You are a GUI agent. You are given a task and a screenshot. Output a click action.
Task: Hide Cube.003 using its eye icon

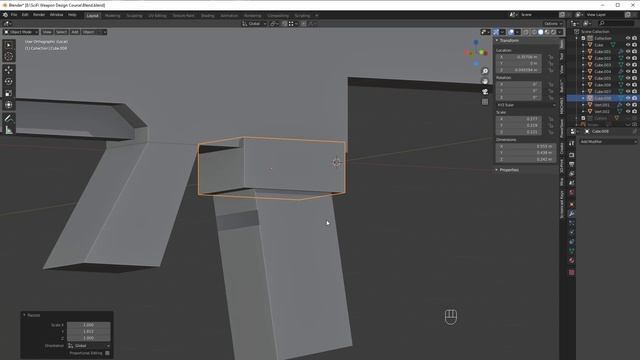click(628, 65)
